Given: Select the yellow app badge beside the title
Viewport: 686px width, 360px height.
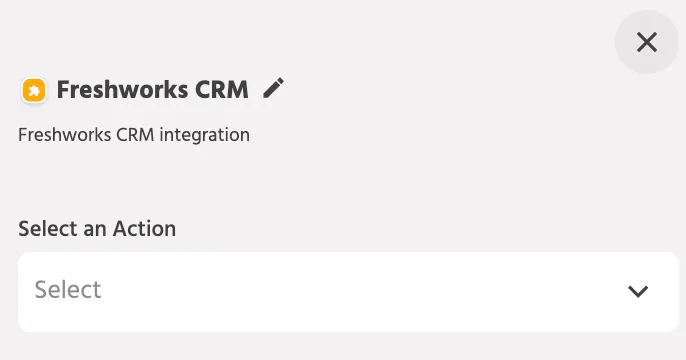Looking at the screenshot, I should 34,91.
